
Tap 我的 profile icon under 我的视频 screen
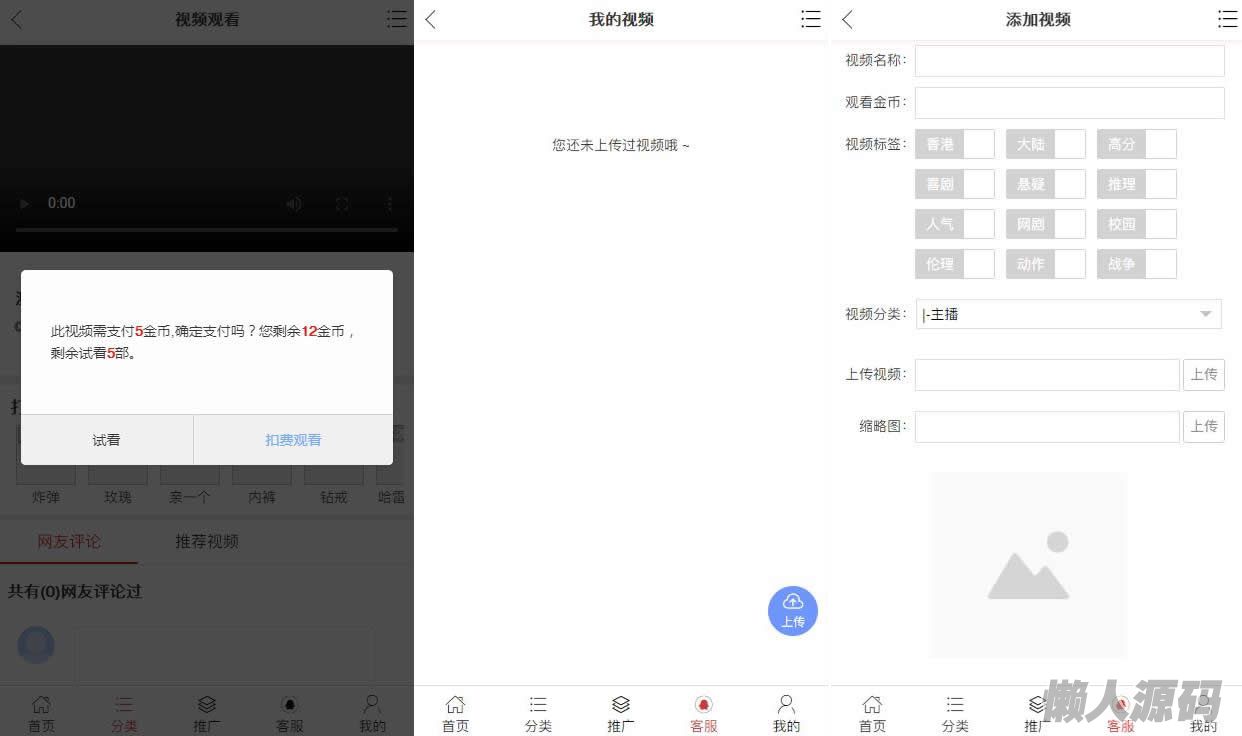pos(786,713)
